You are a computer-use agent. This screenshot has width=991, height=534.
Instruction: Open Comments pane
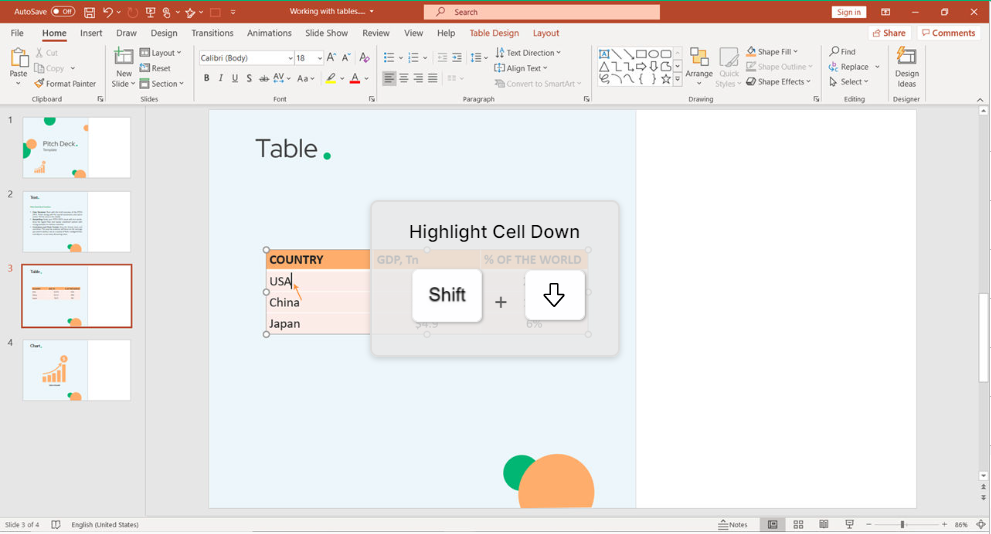point(949,33)
